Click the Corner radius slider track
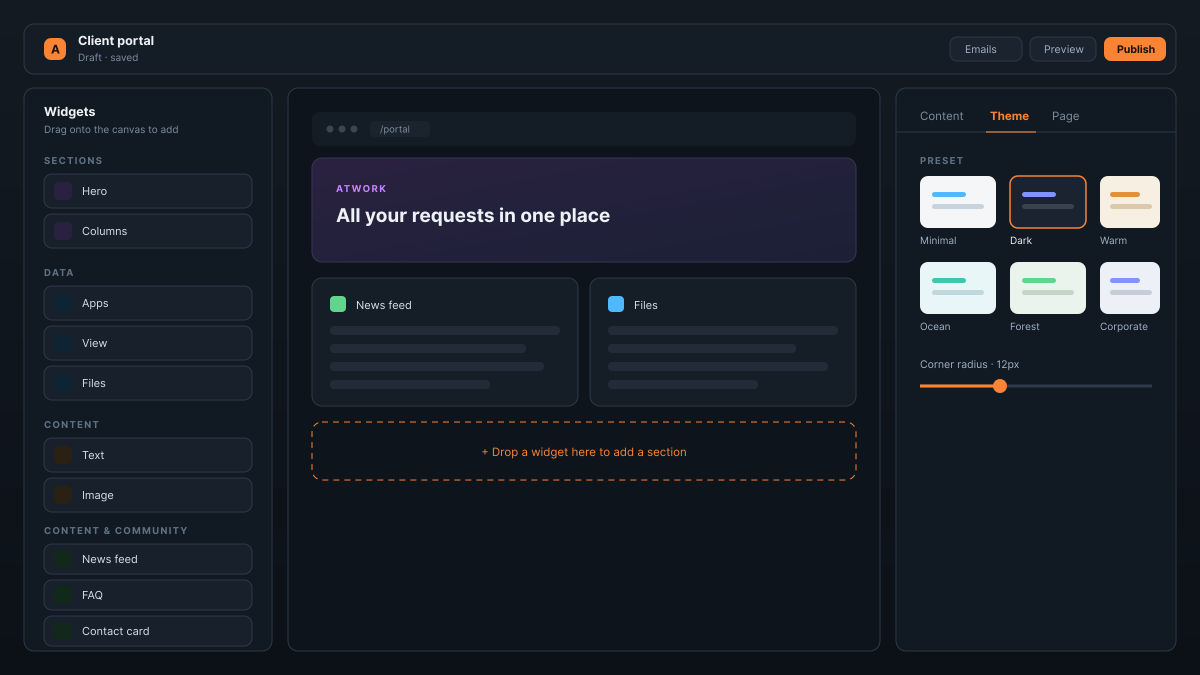The height and width of the screenshot is (675, 1200). 1036,386
